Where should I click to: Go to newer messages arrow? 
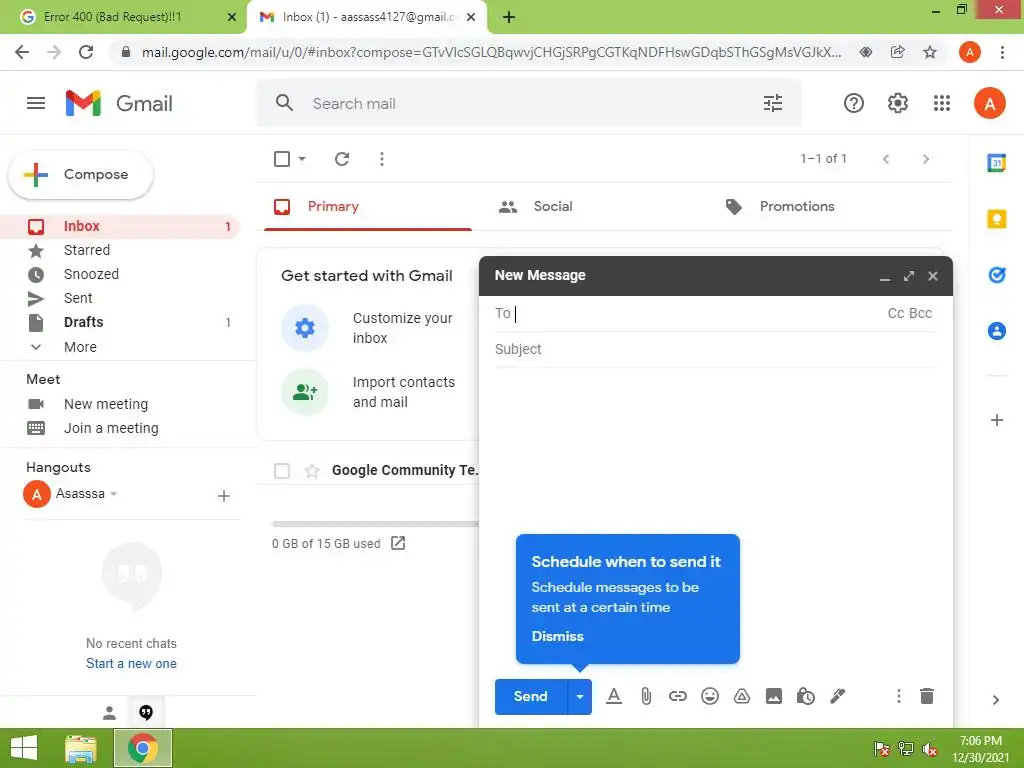tap(886, 159)
